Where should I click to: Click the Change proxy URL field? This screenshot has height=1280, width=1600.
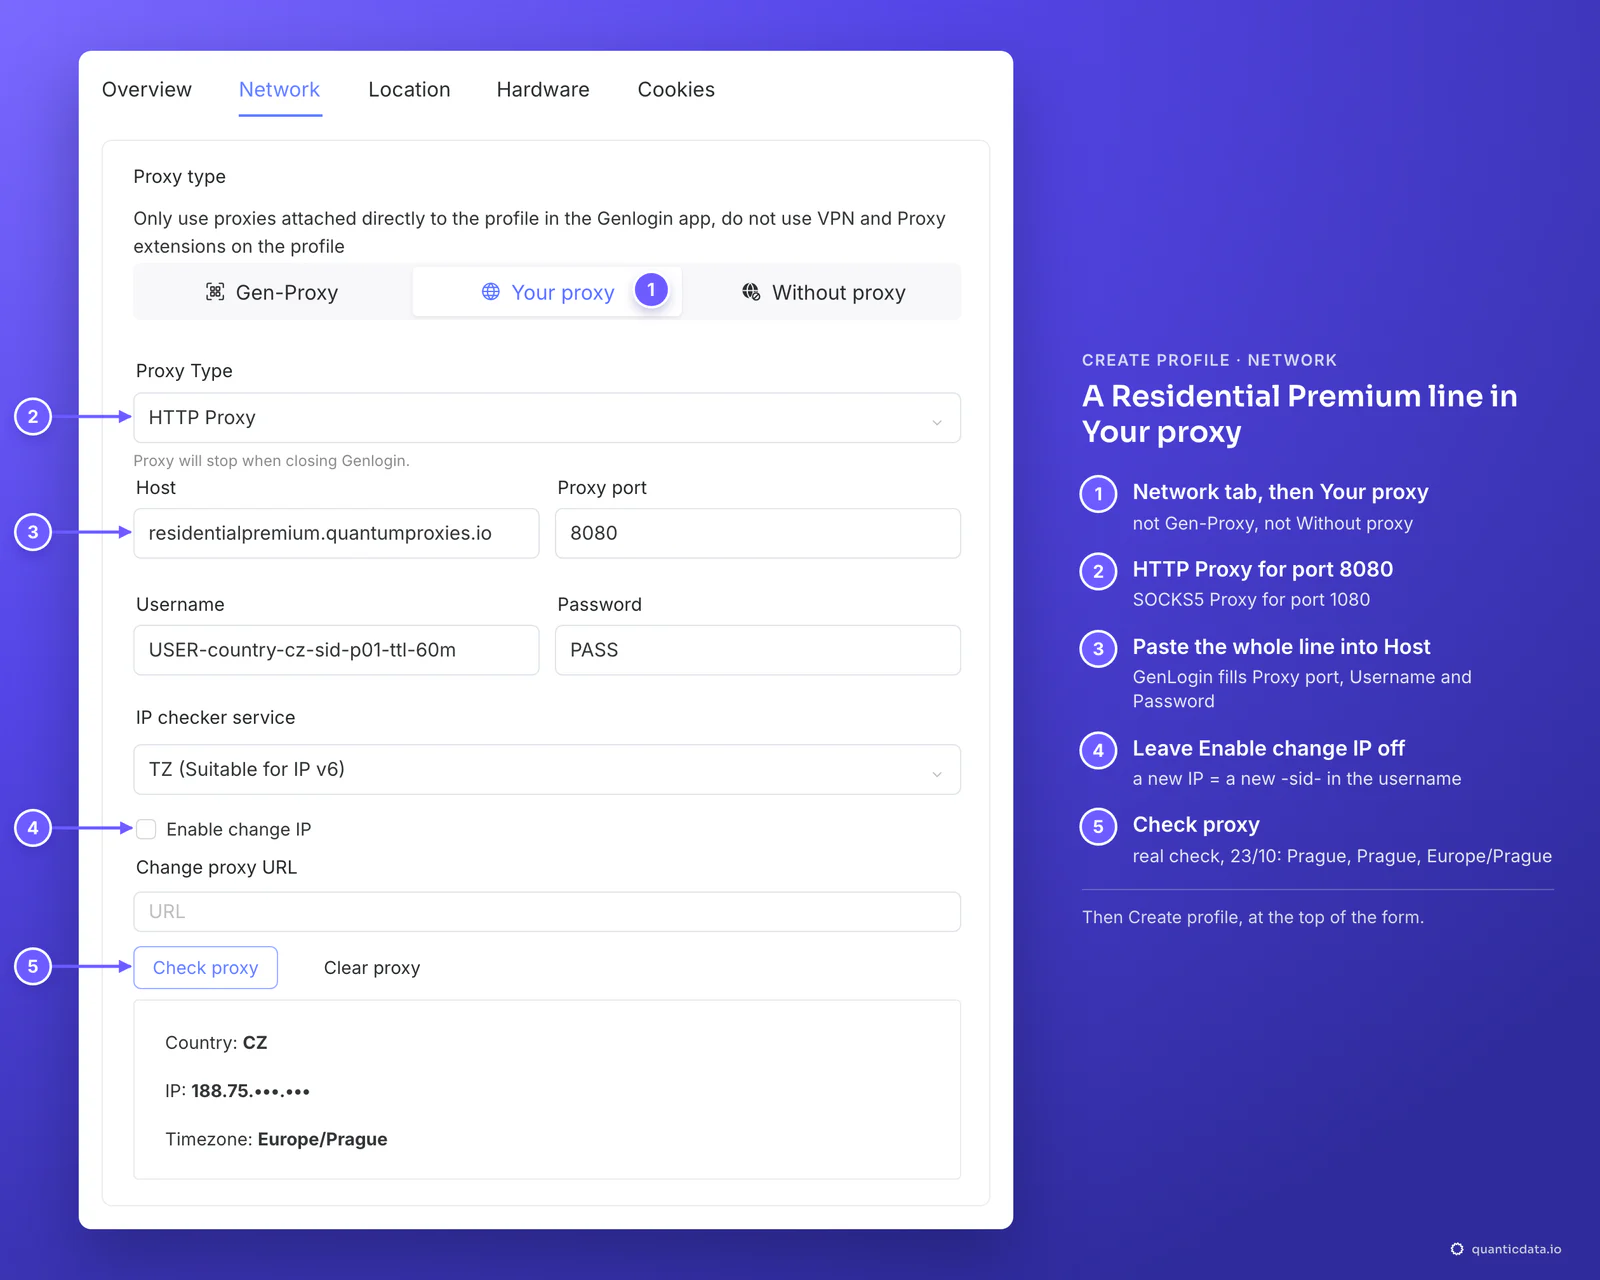tap(547, 912)
